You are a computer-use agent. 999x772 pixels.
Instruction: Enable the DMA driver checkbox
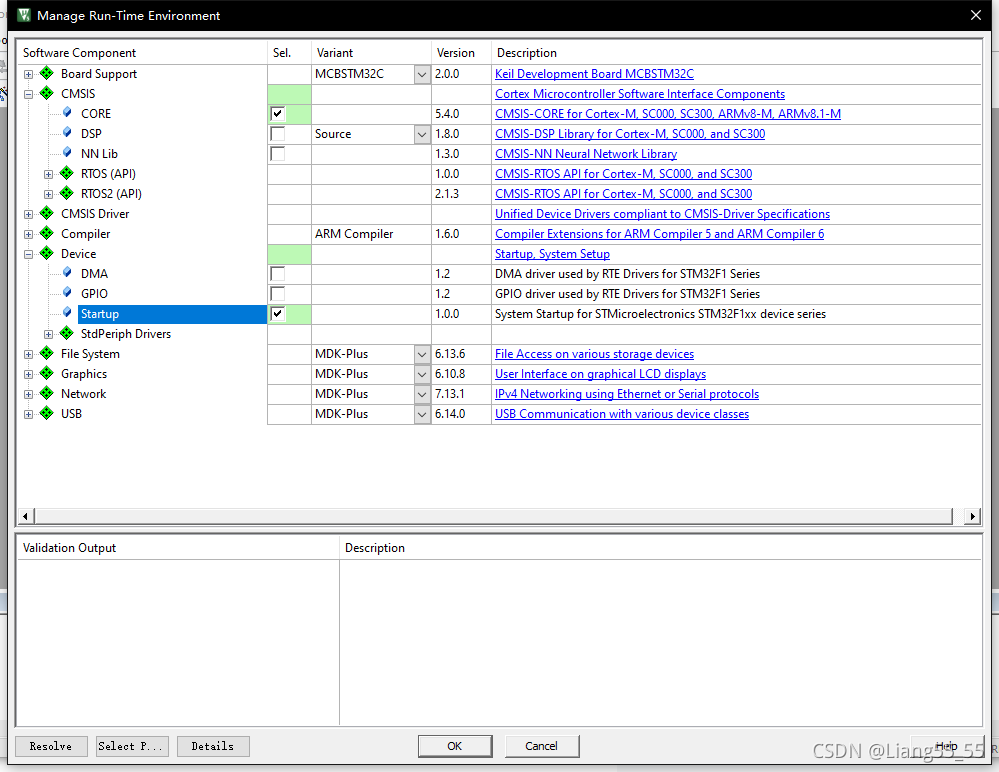point(278,274)
